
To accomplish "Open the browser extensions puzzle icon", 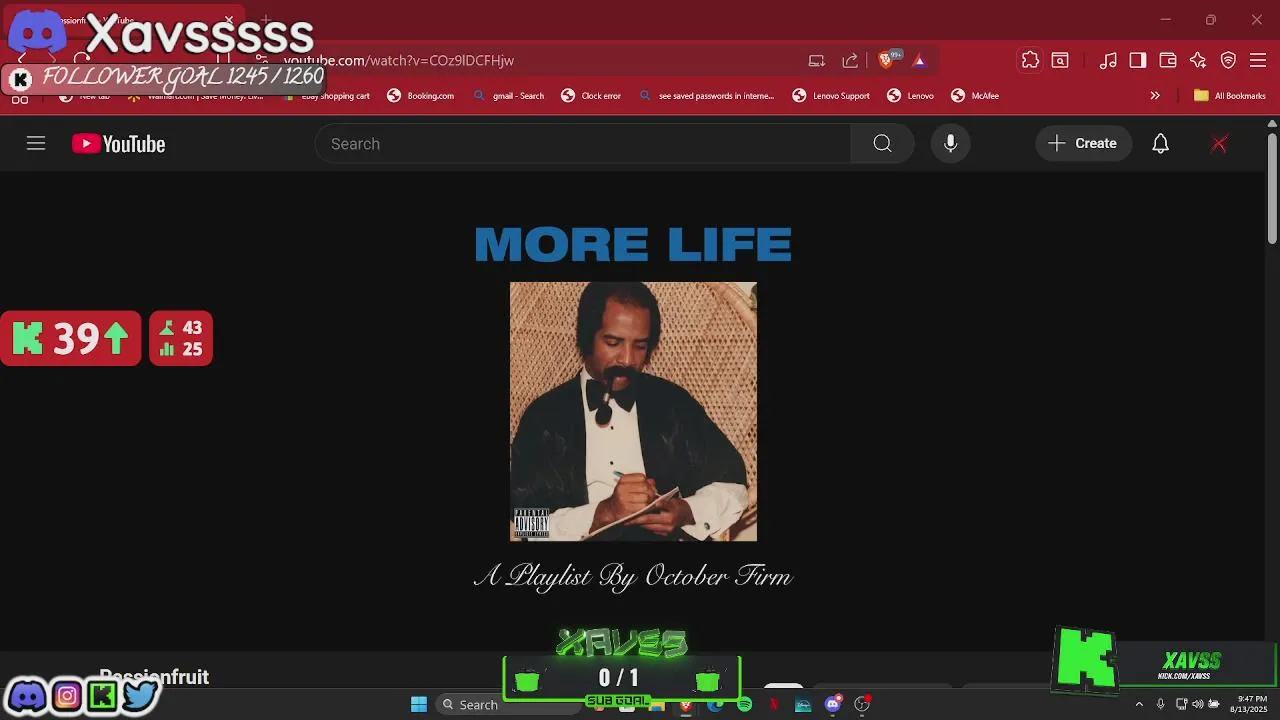I will click(1030, 61).
